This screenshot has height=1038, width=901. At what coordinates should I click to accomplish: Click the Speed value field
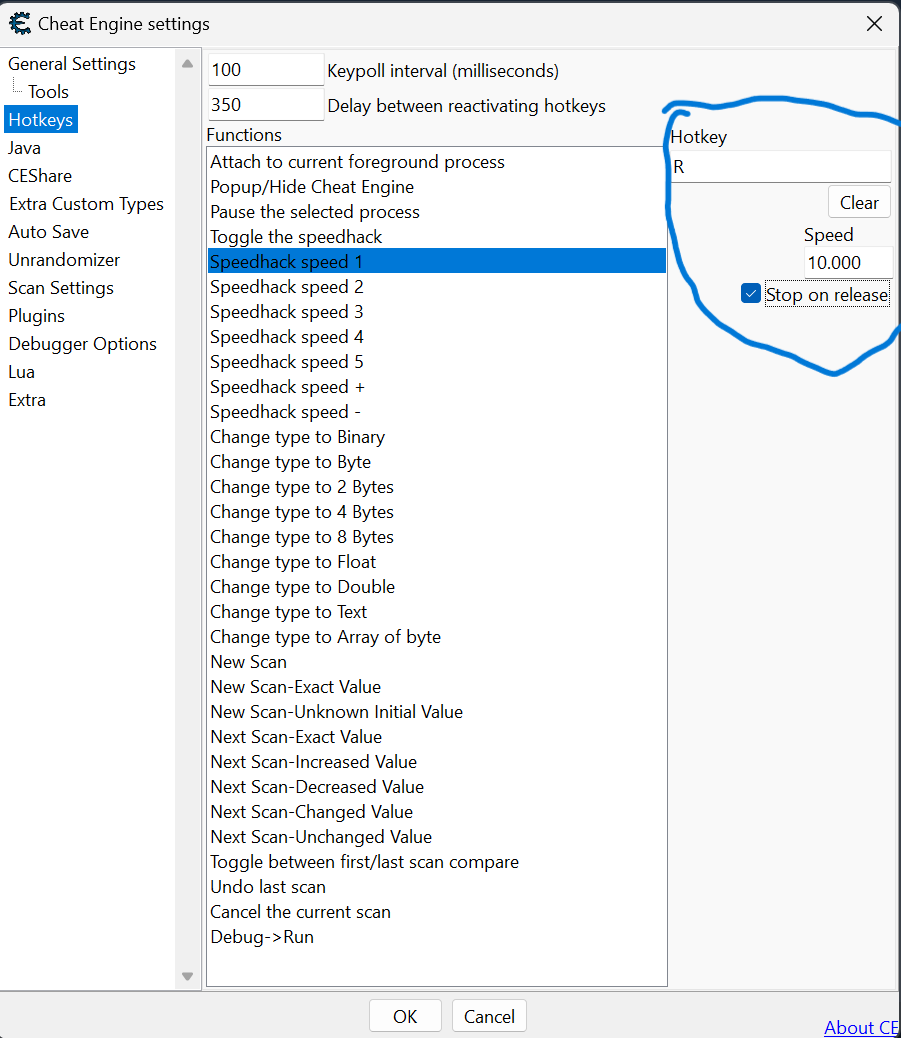coord(848,263)
